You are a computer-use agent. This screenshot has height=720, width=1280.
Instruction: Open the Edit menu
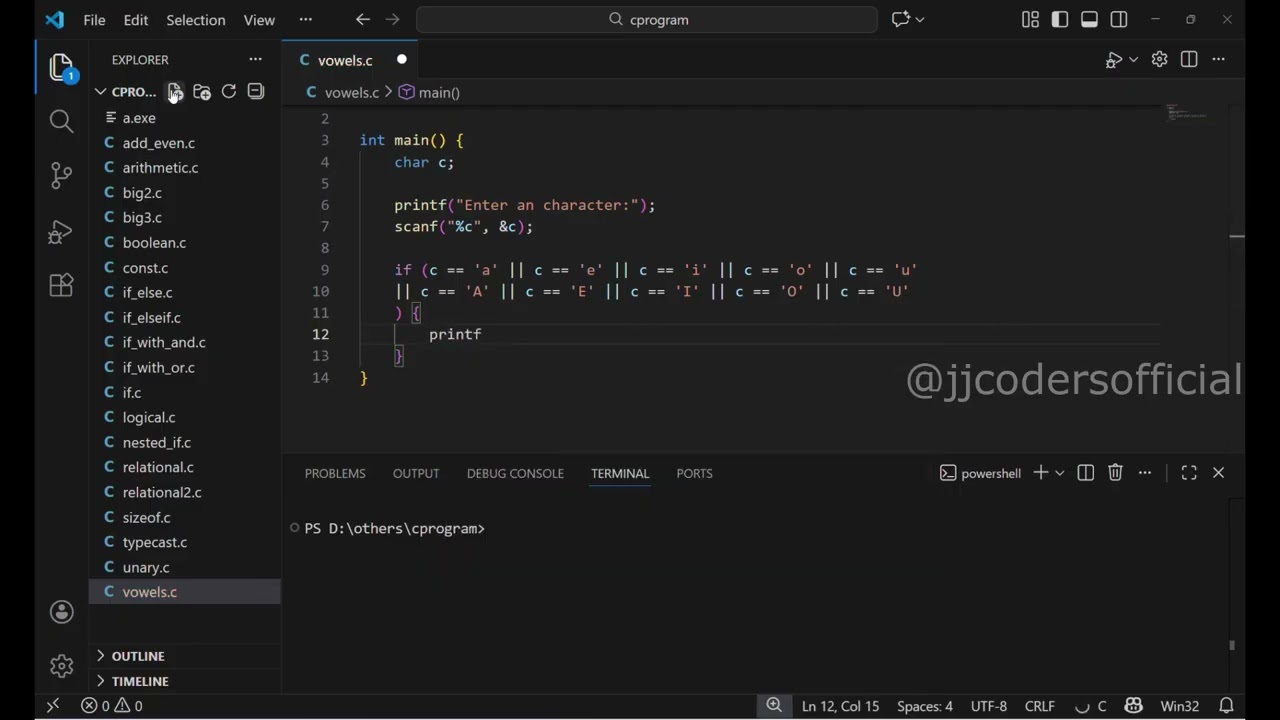click(x=135, y=20)
